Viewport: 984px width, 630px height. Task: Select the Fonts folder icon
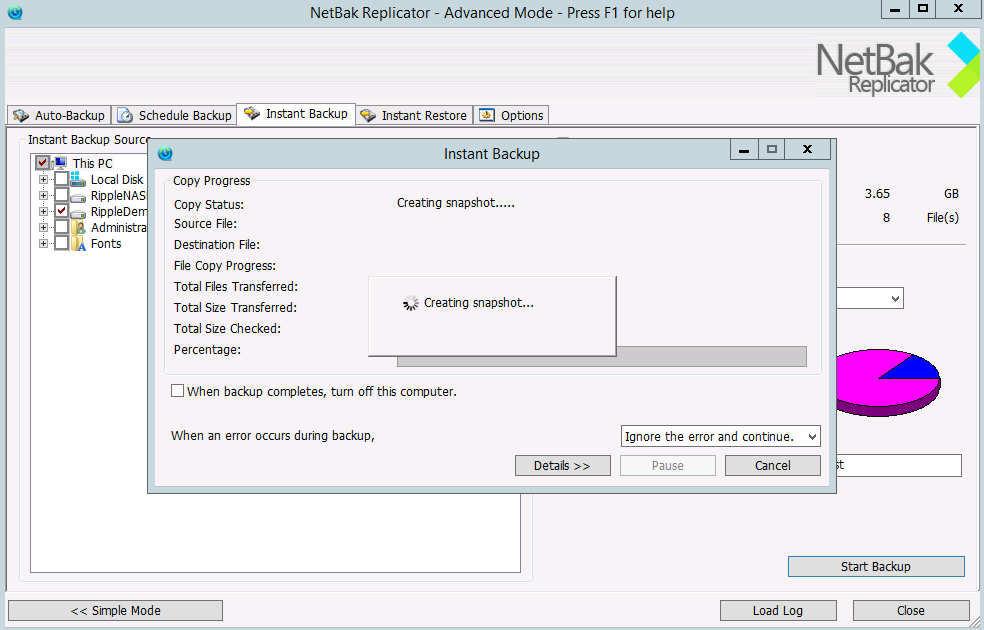pyautogui.click(x=78, y=243)
